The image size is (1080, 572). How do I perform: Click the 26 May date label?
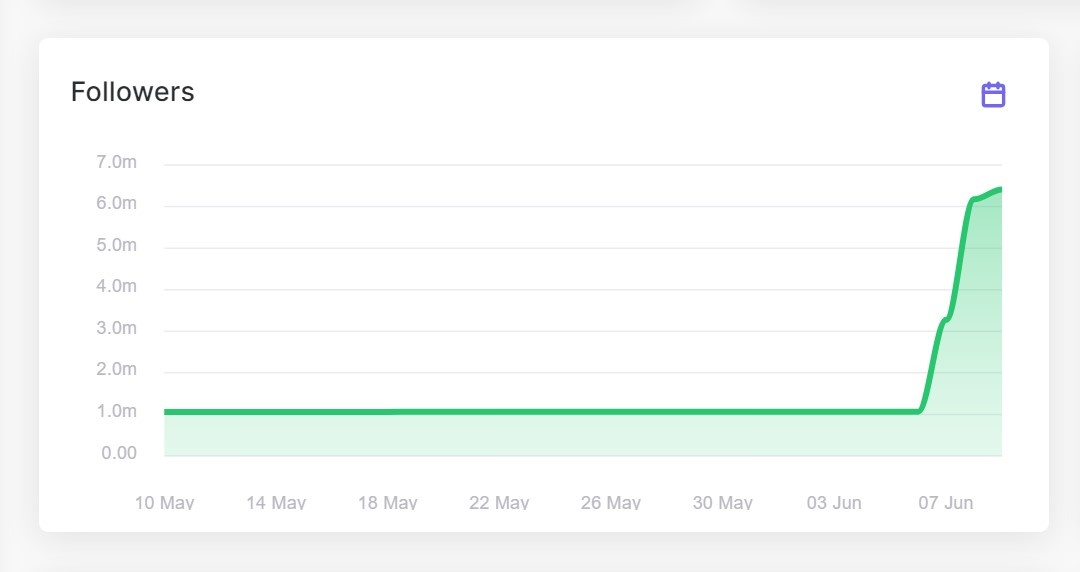(611, 502)
